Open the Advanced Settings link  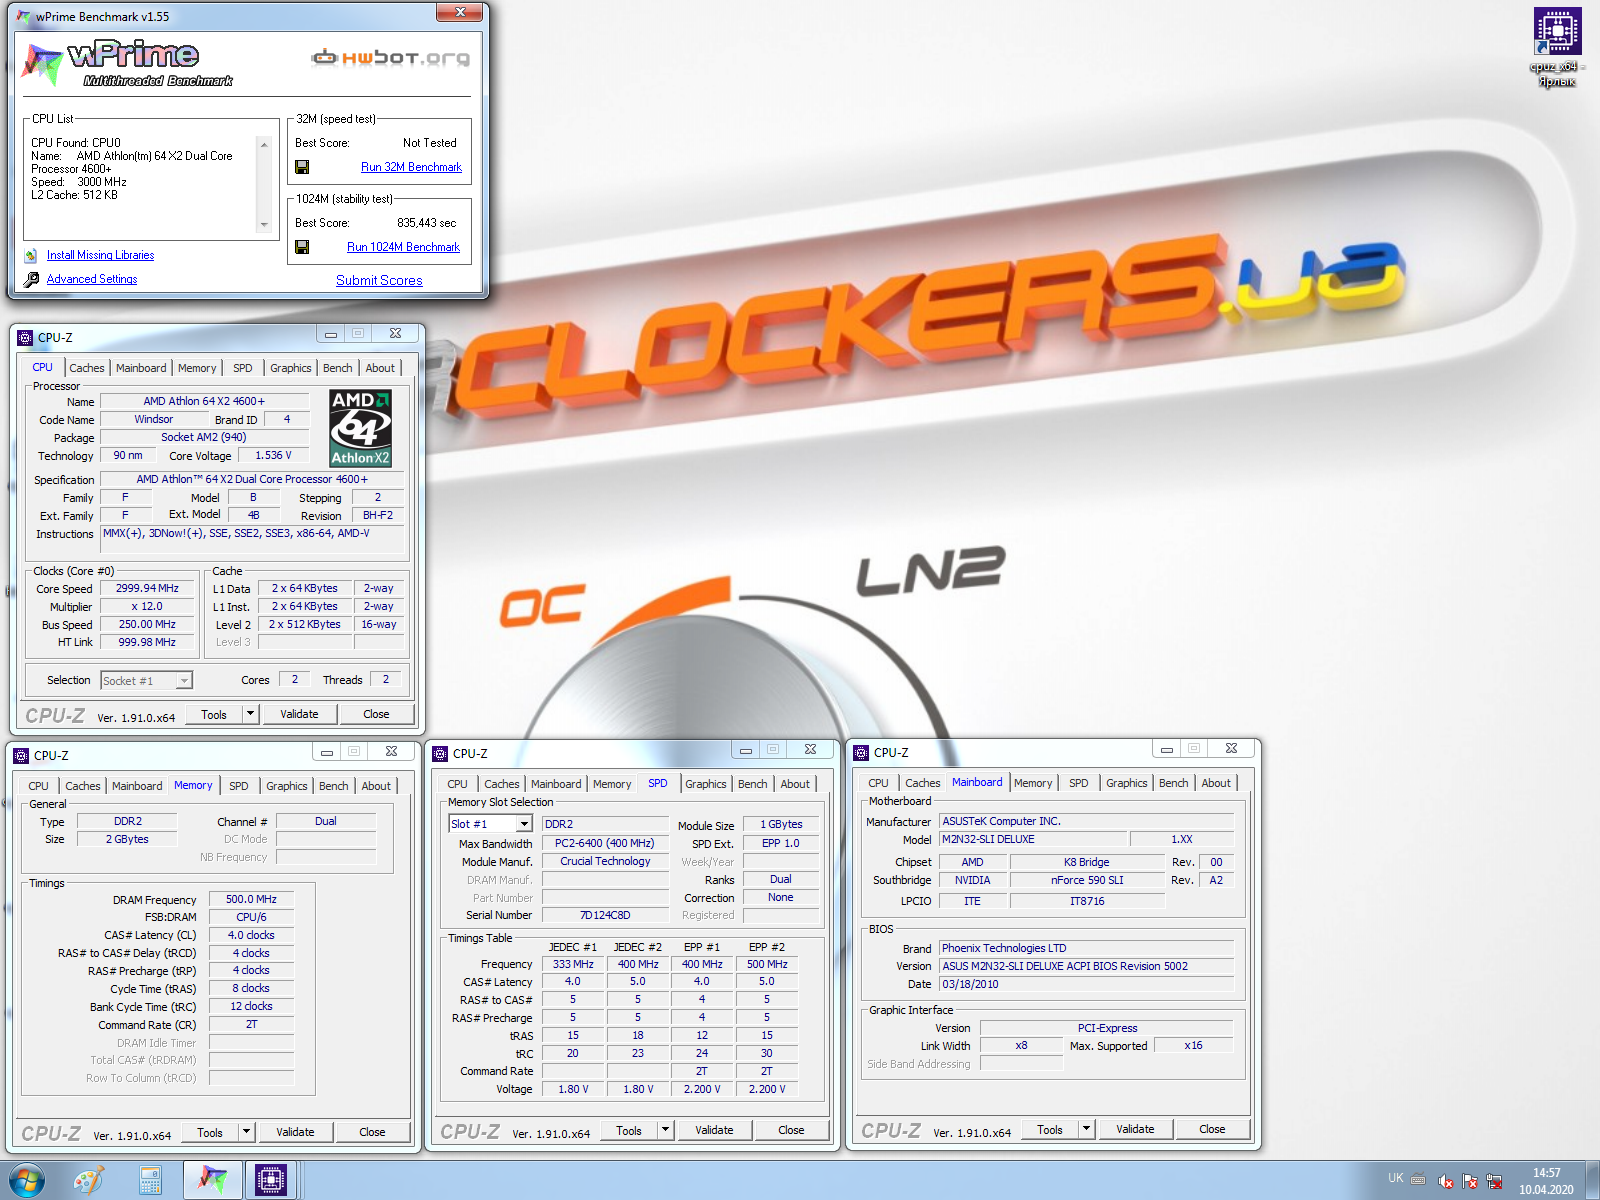92,279
